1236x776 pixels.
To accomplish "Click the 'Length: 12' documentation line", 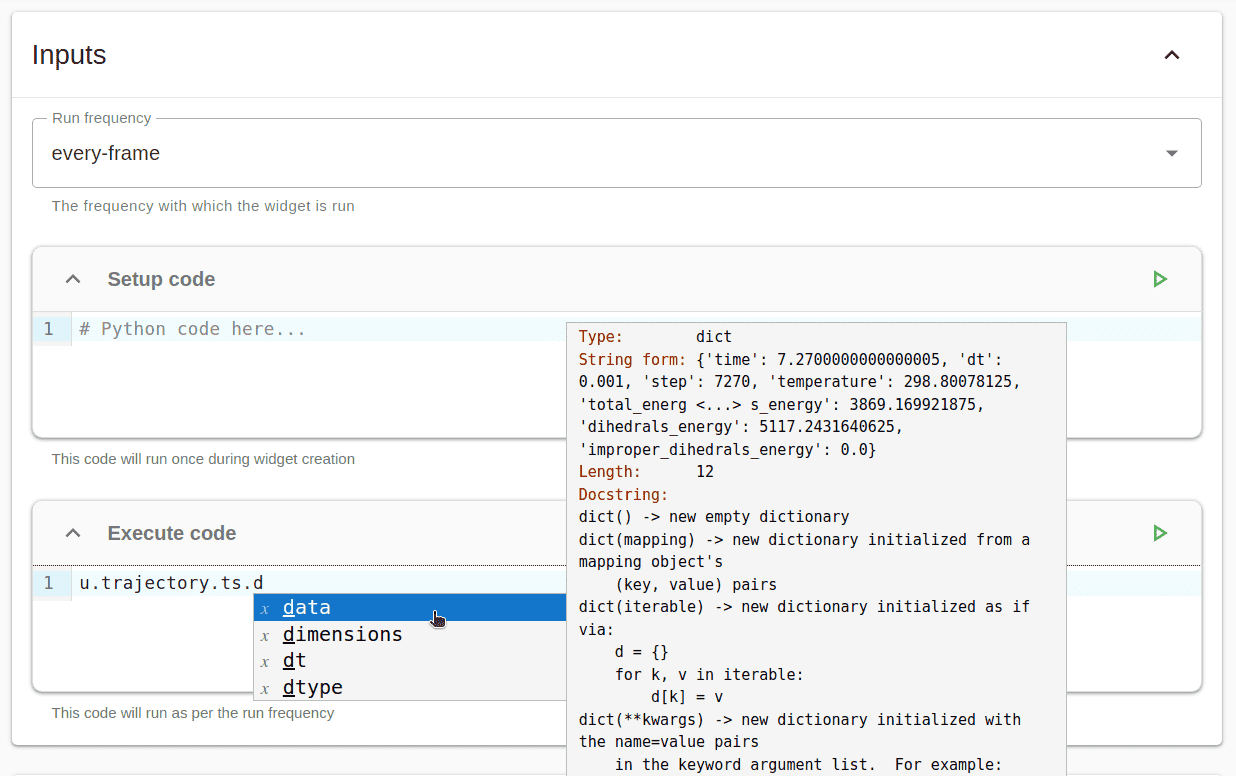I will coord(646,471).
